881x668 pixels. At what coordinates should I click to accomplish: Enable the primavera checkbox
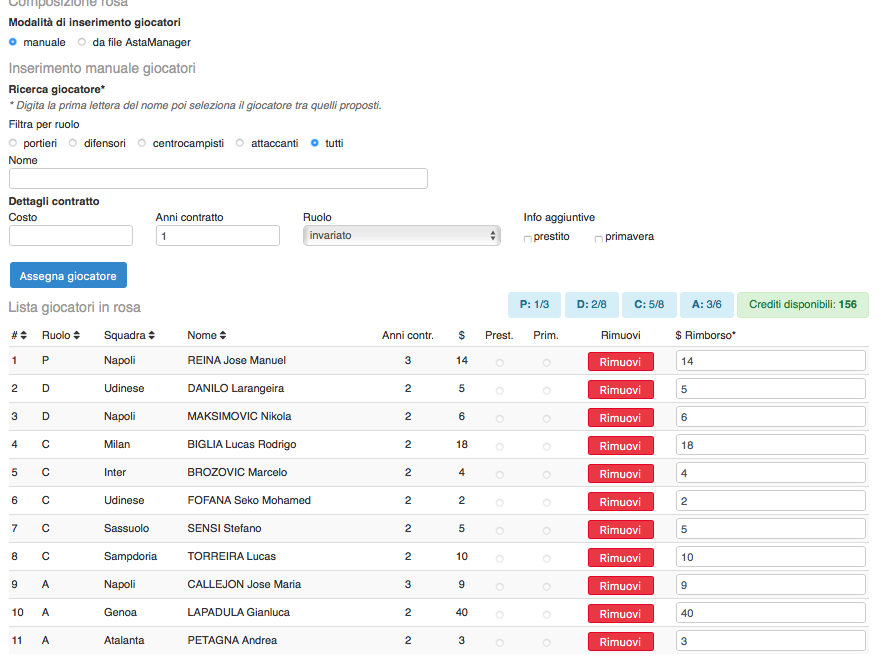599,238
